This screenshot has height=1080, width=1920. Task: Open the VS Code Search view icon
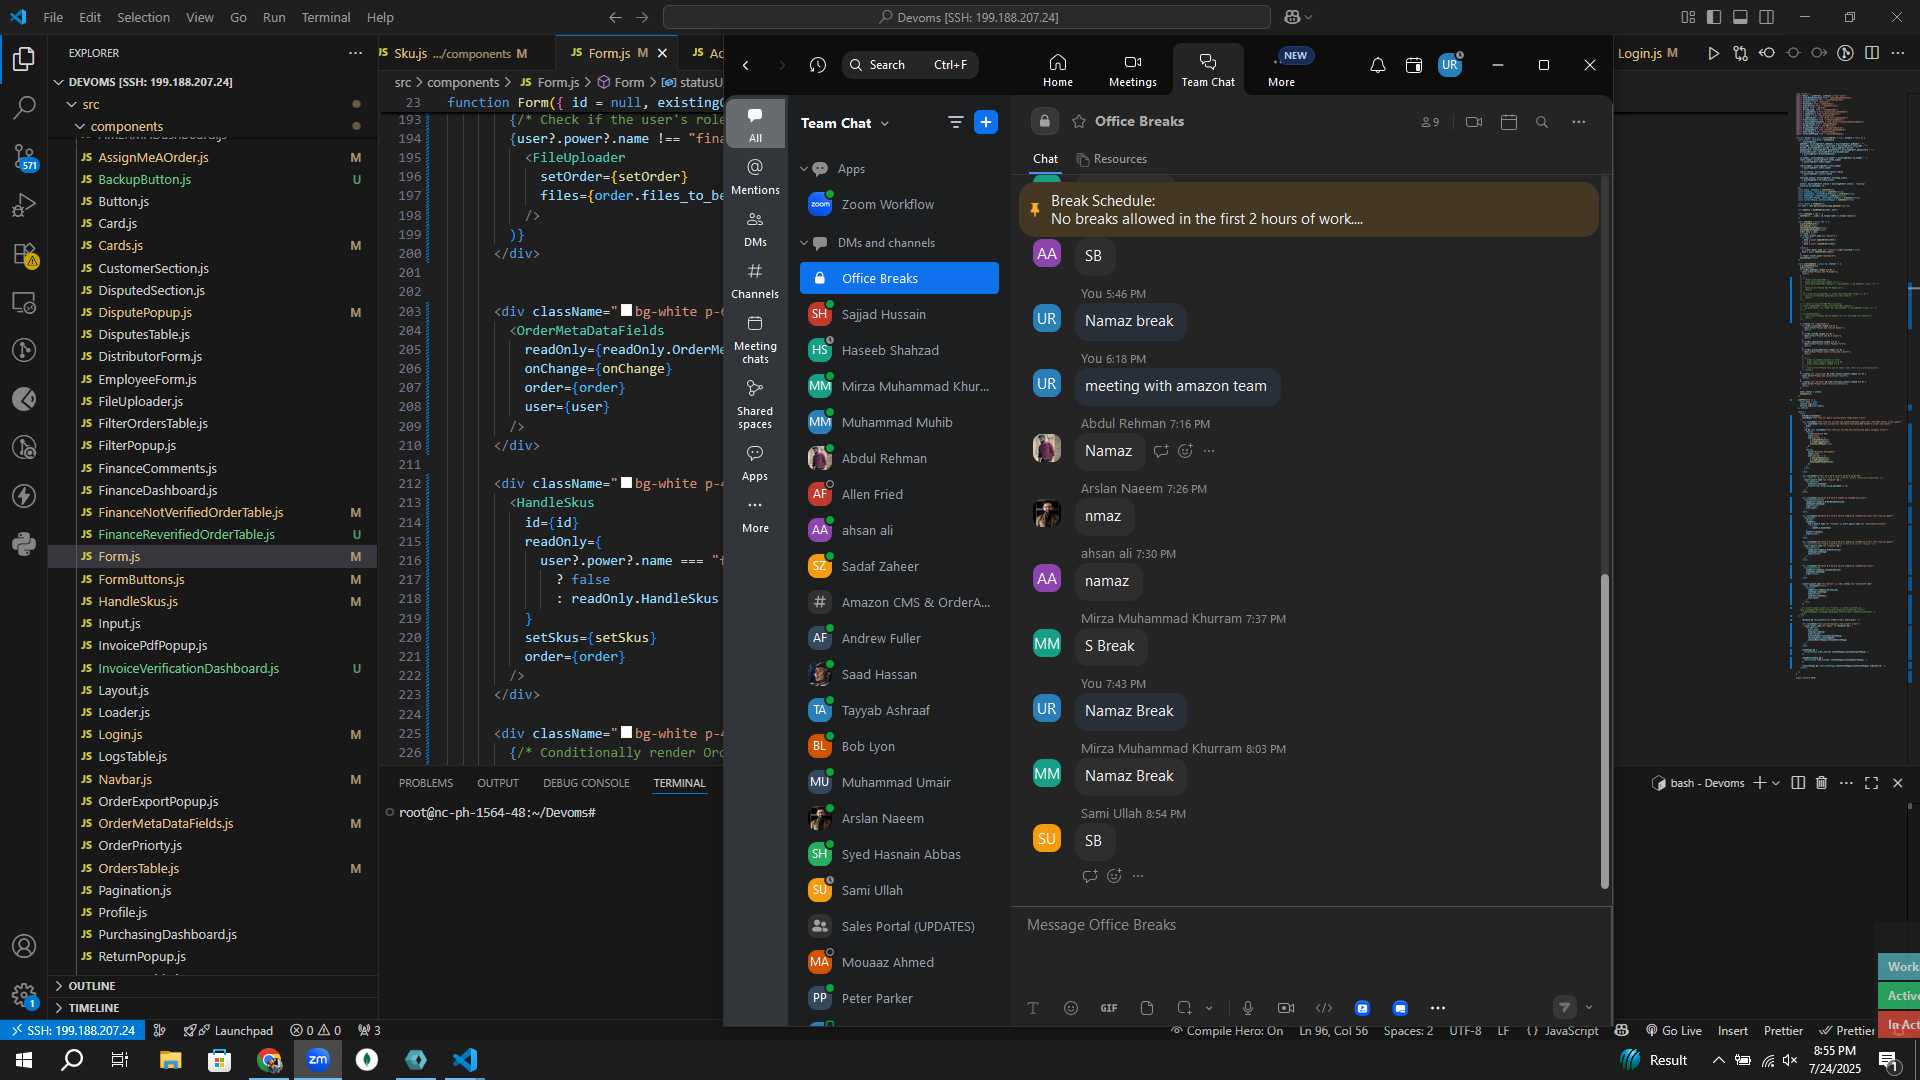24,106
